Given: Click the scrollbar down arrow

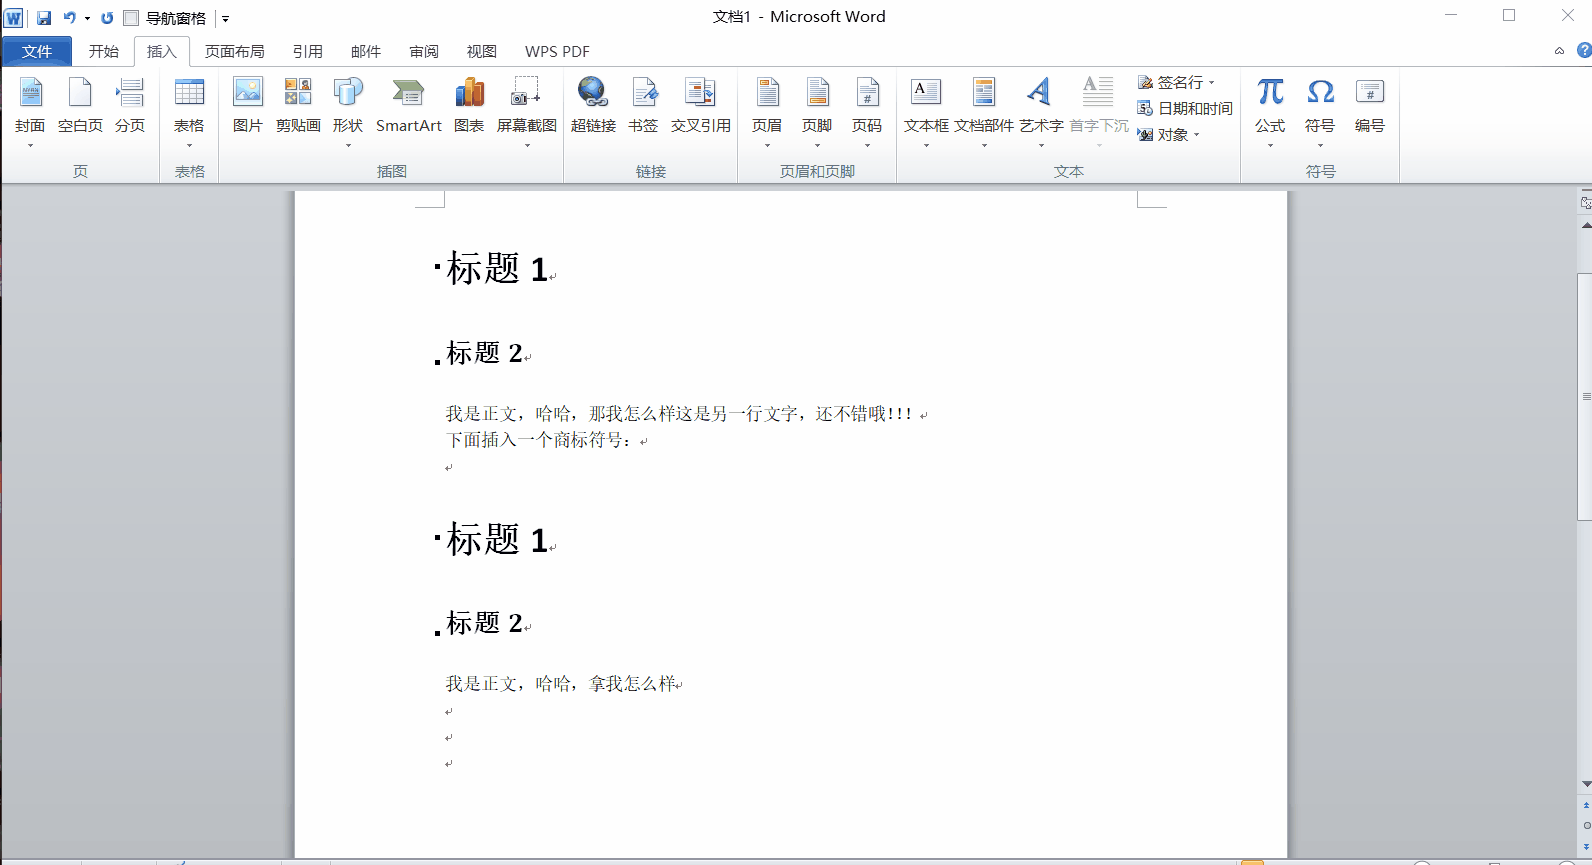Looking at the screenshot, I should 1585,784.
